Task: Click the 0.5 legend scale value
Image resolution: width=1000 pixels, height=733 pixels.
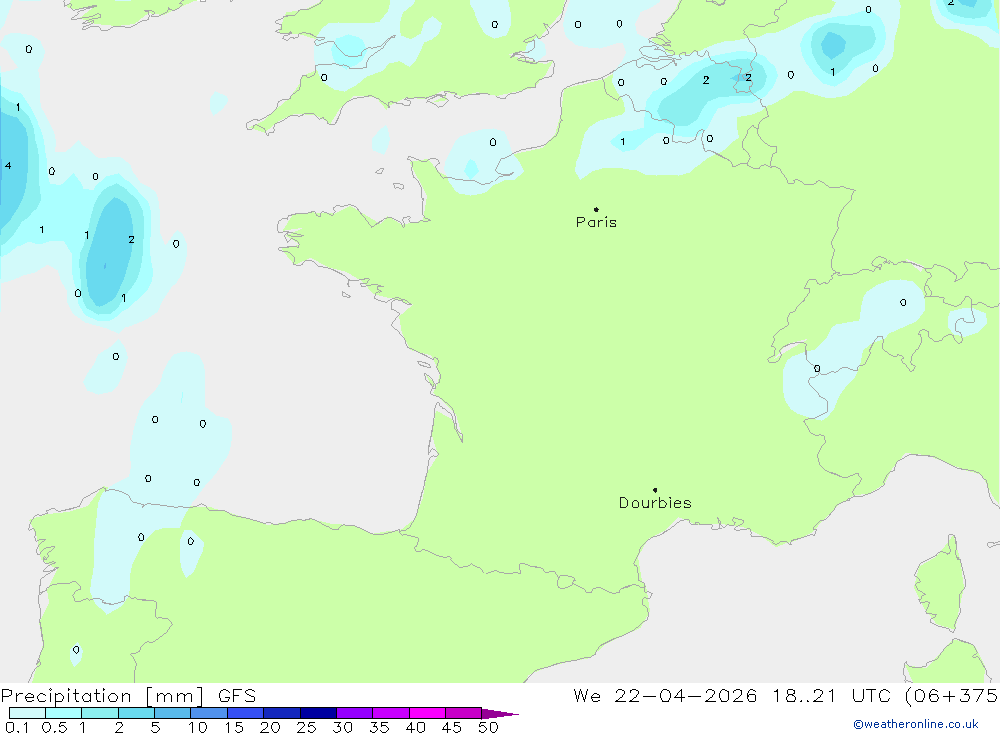Action: click(54, 727)
